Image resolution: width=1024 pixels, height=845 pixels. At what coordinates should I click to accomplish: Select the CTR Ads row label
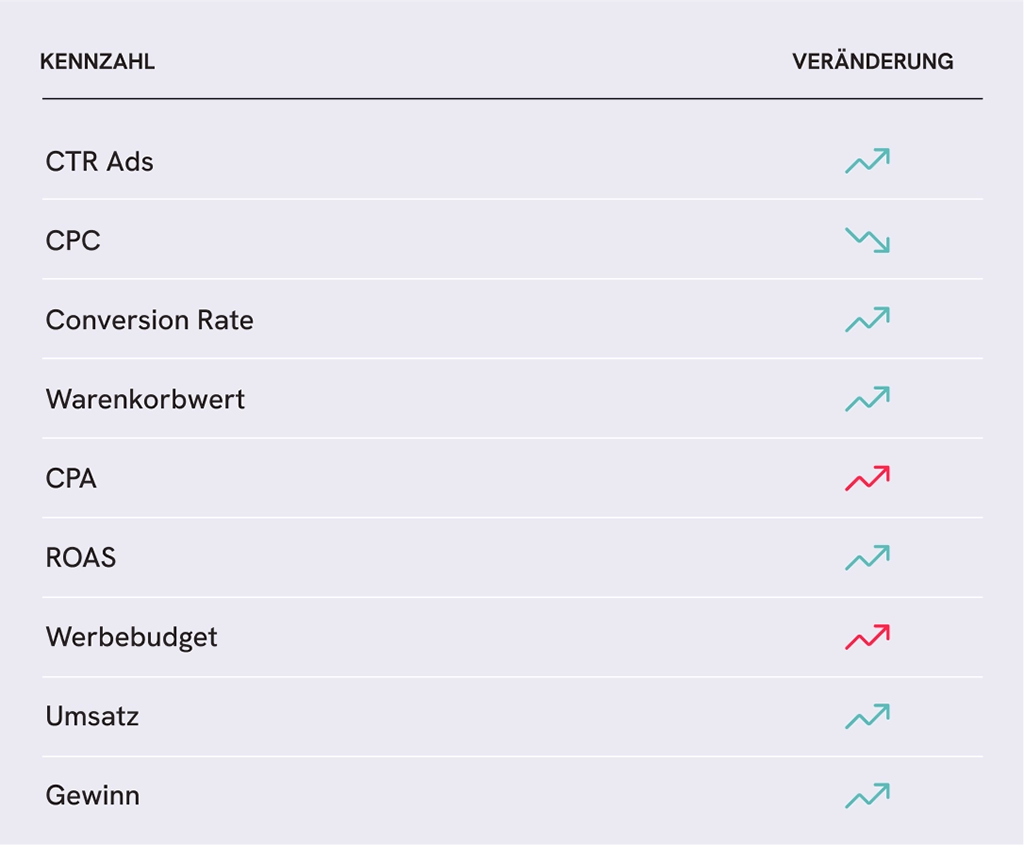click(x=99, y=161)
